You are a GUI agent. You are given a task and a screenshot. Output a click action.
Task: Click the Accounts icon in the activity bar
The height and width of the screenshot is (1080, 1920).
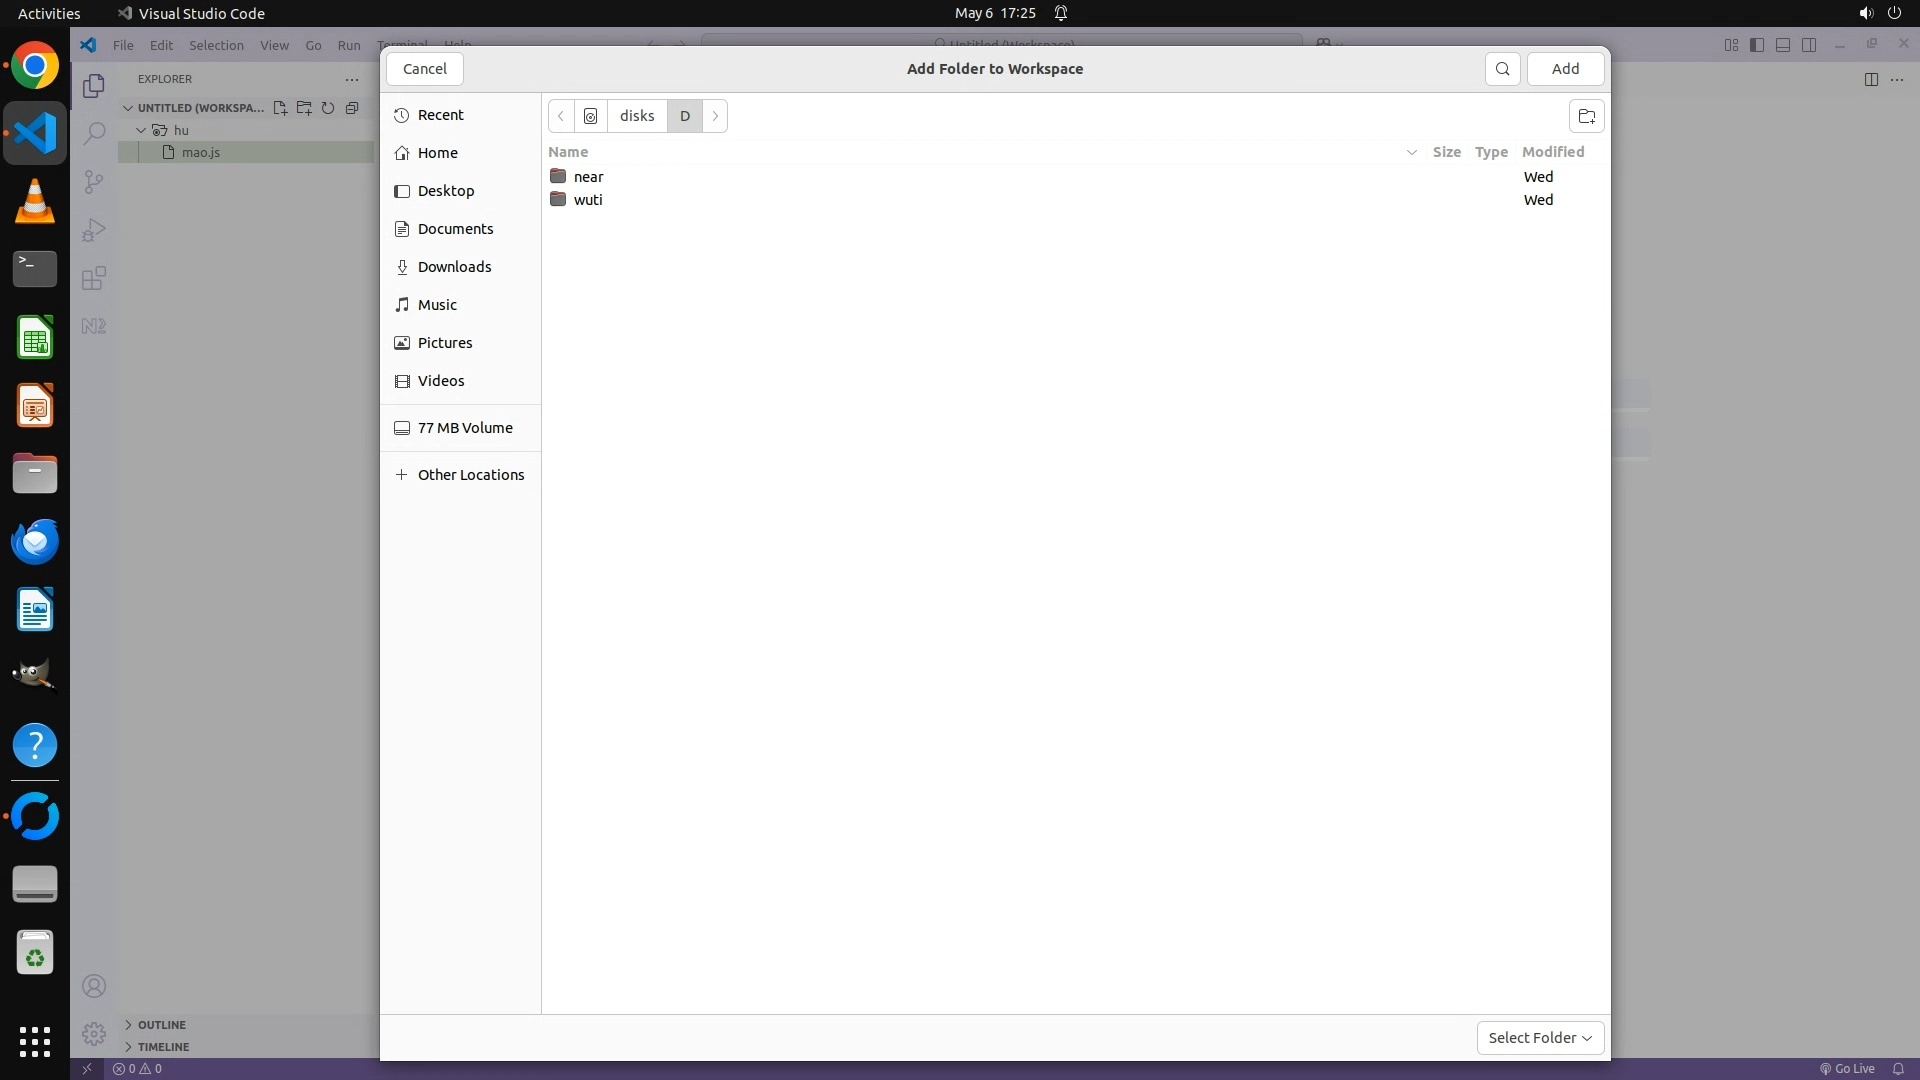94,987
